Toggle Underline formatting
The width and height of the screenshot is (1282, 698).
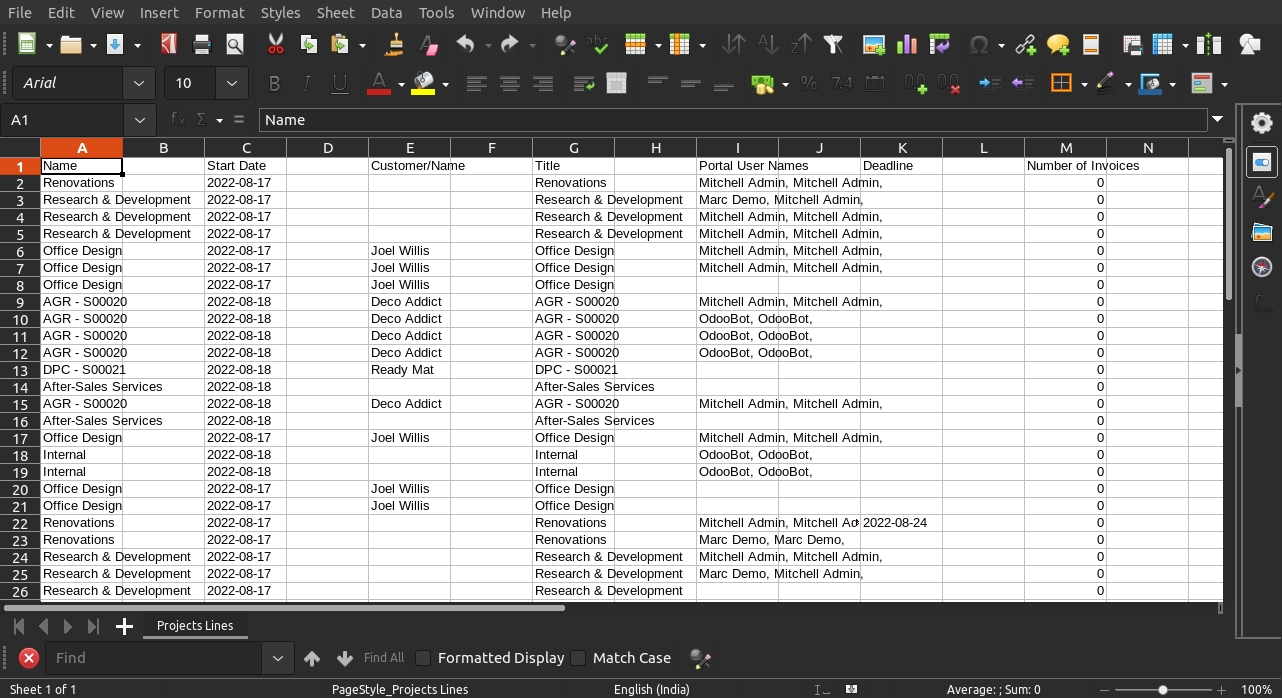coord(340,84)
